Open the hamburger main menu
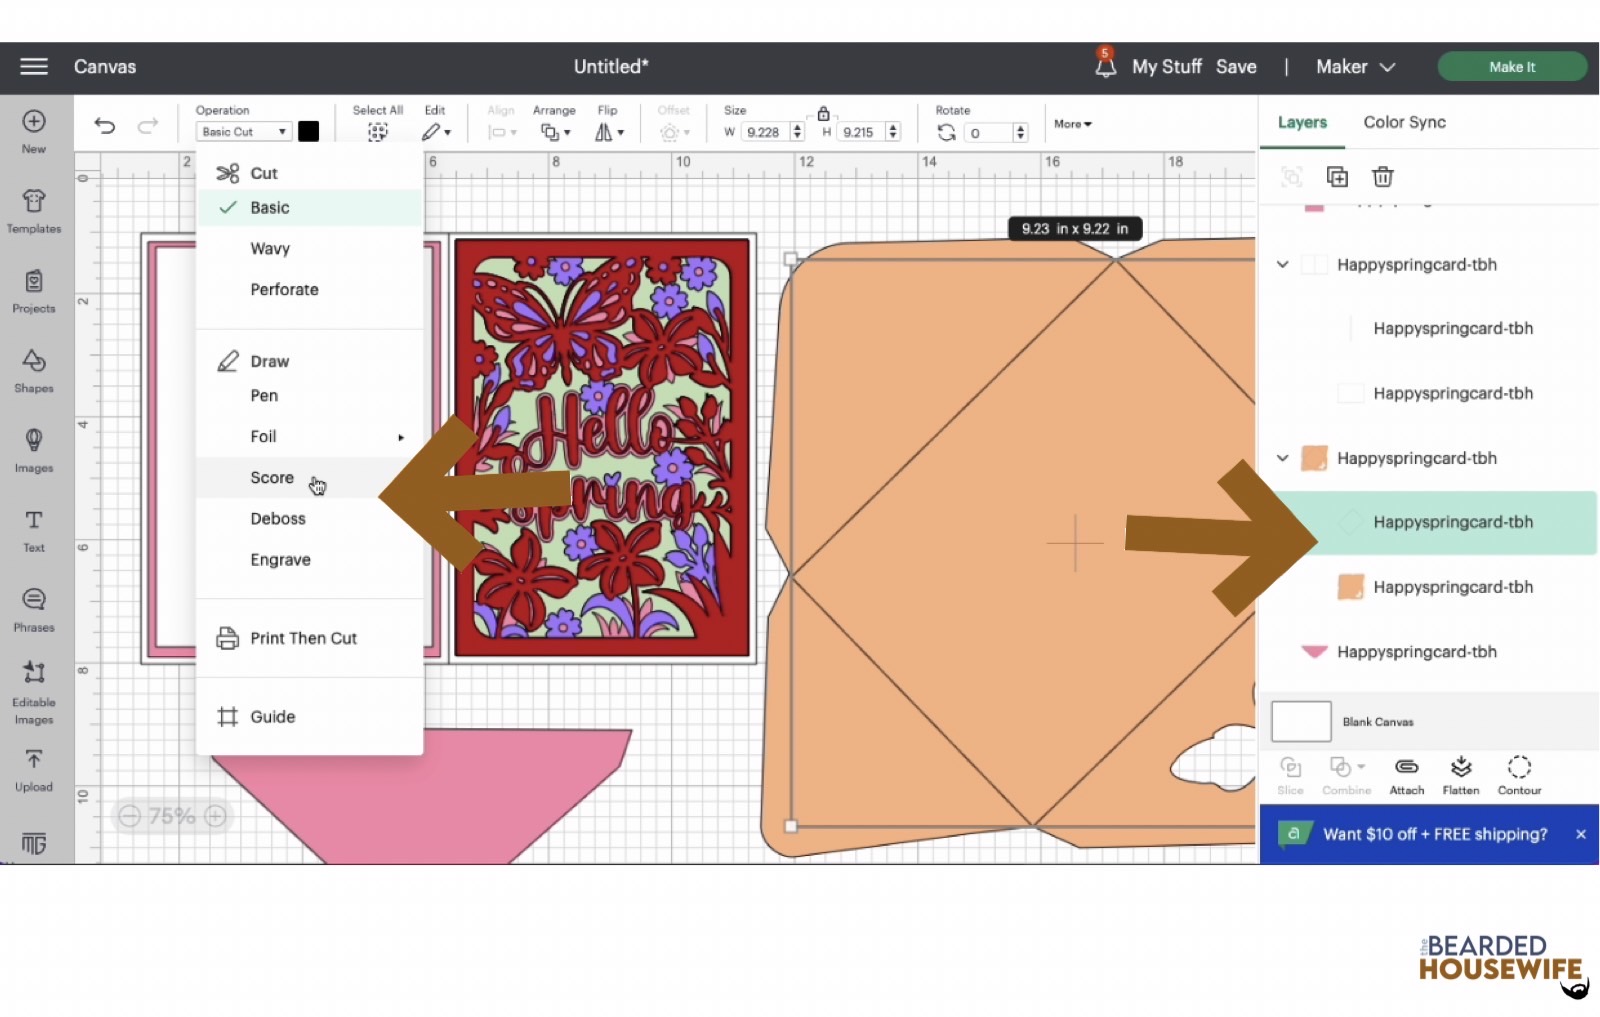Viewport: 1600px width, 1017px height. click(x=34, y=66)
